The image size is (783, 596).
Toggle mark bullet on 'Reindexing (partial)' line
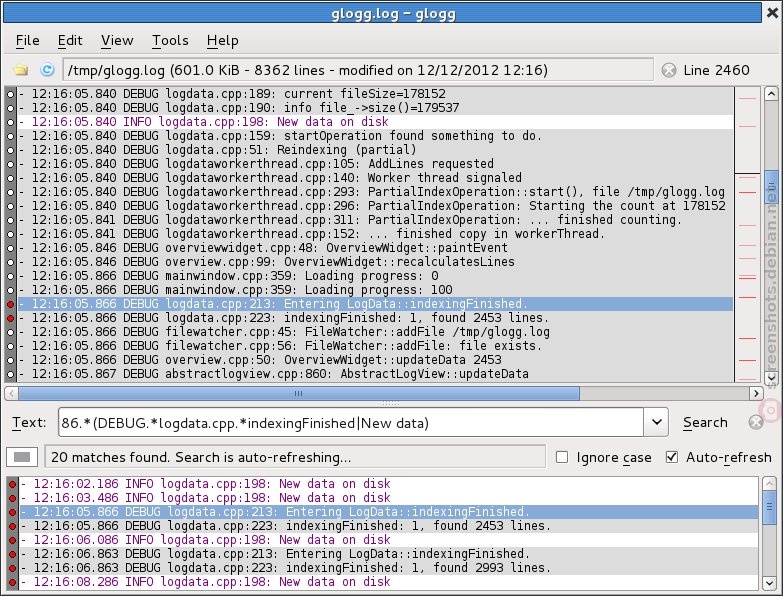10,150
